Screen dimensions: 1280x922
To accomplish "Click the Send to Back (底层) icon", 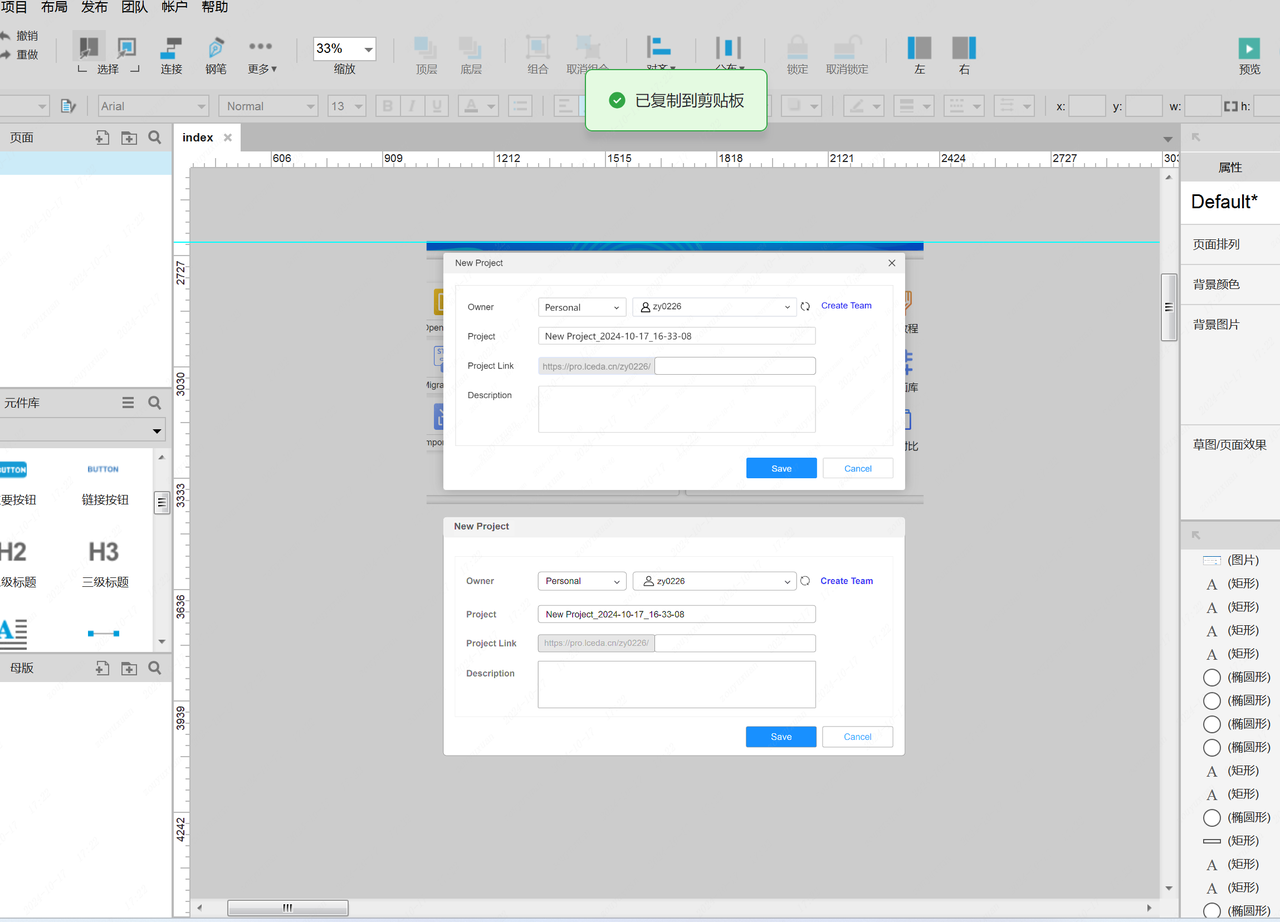I will pyautogui.click(x=470, y=47).
